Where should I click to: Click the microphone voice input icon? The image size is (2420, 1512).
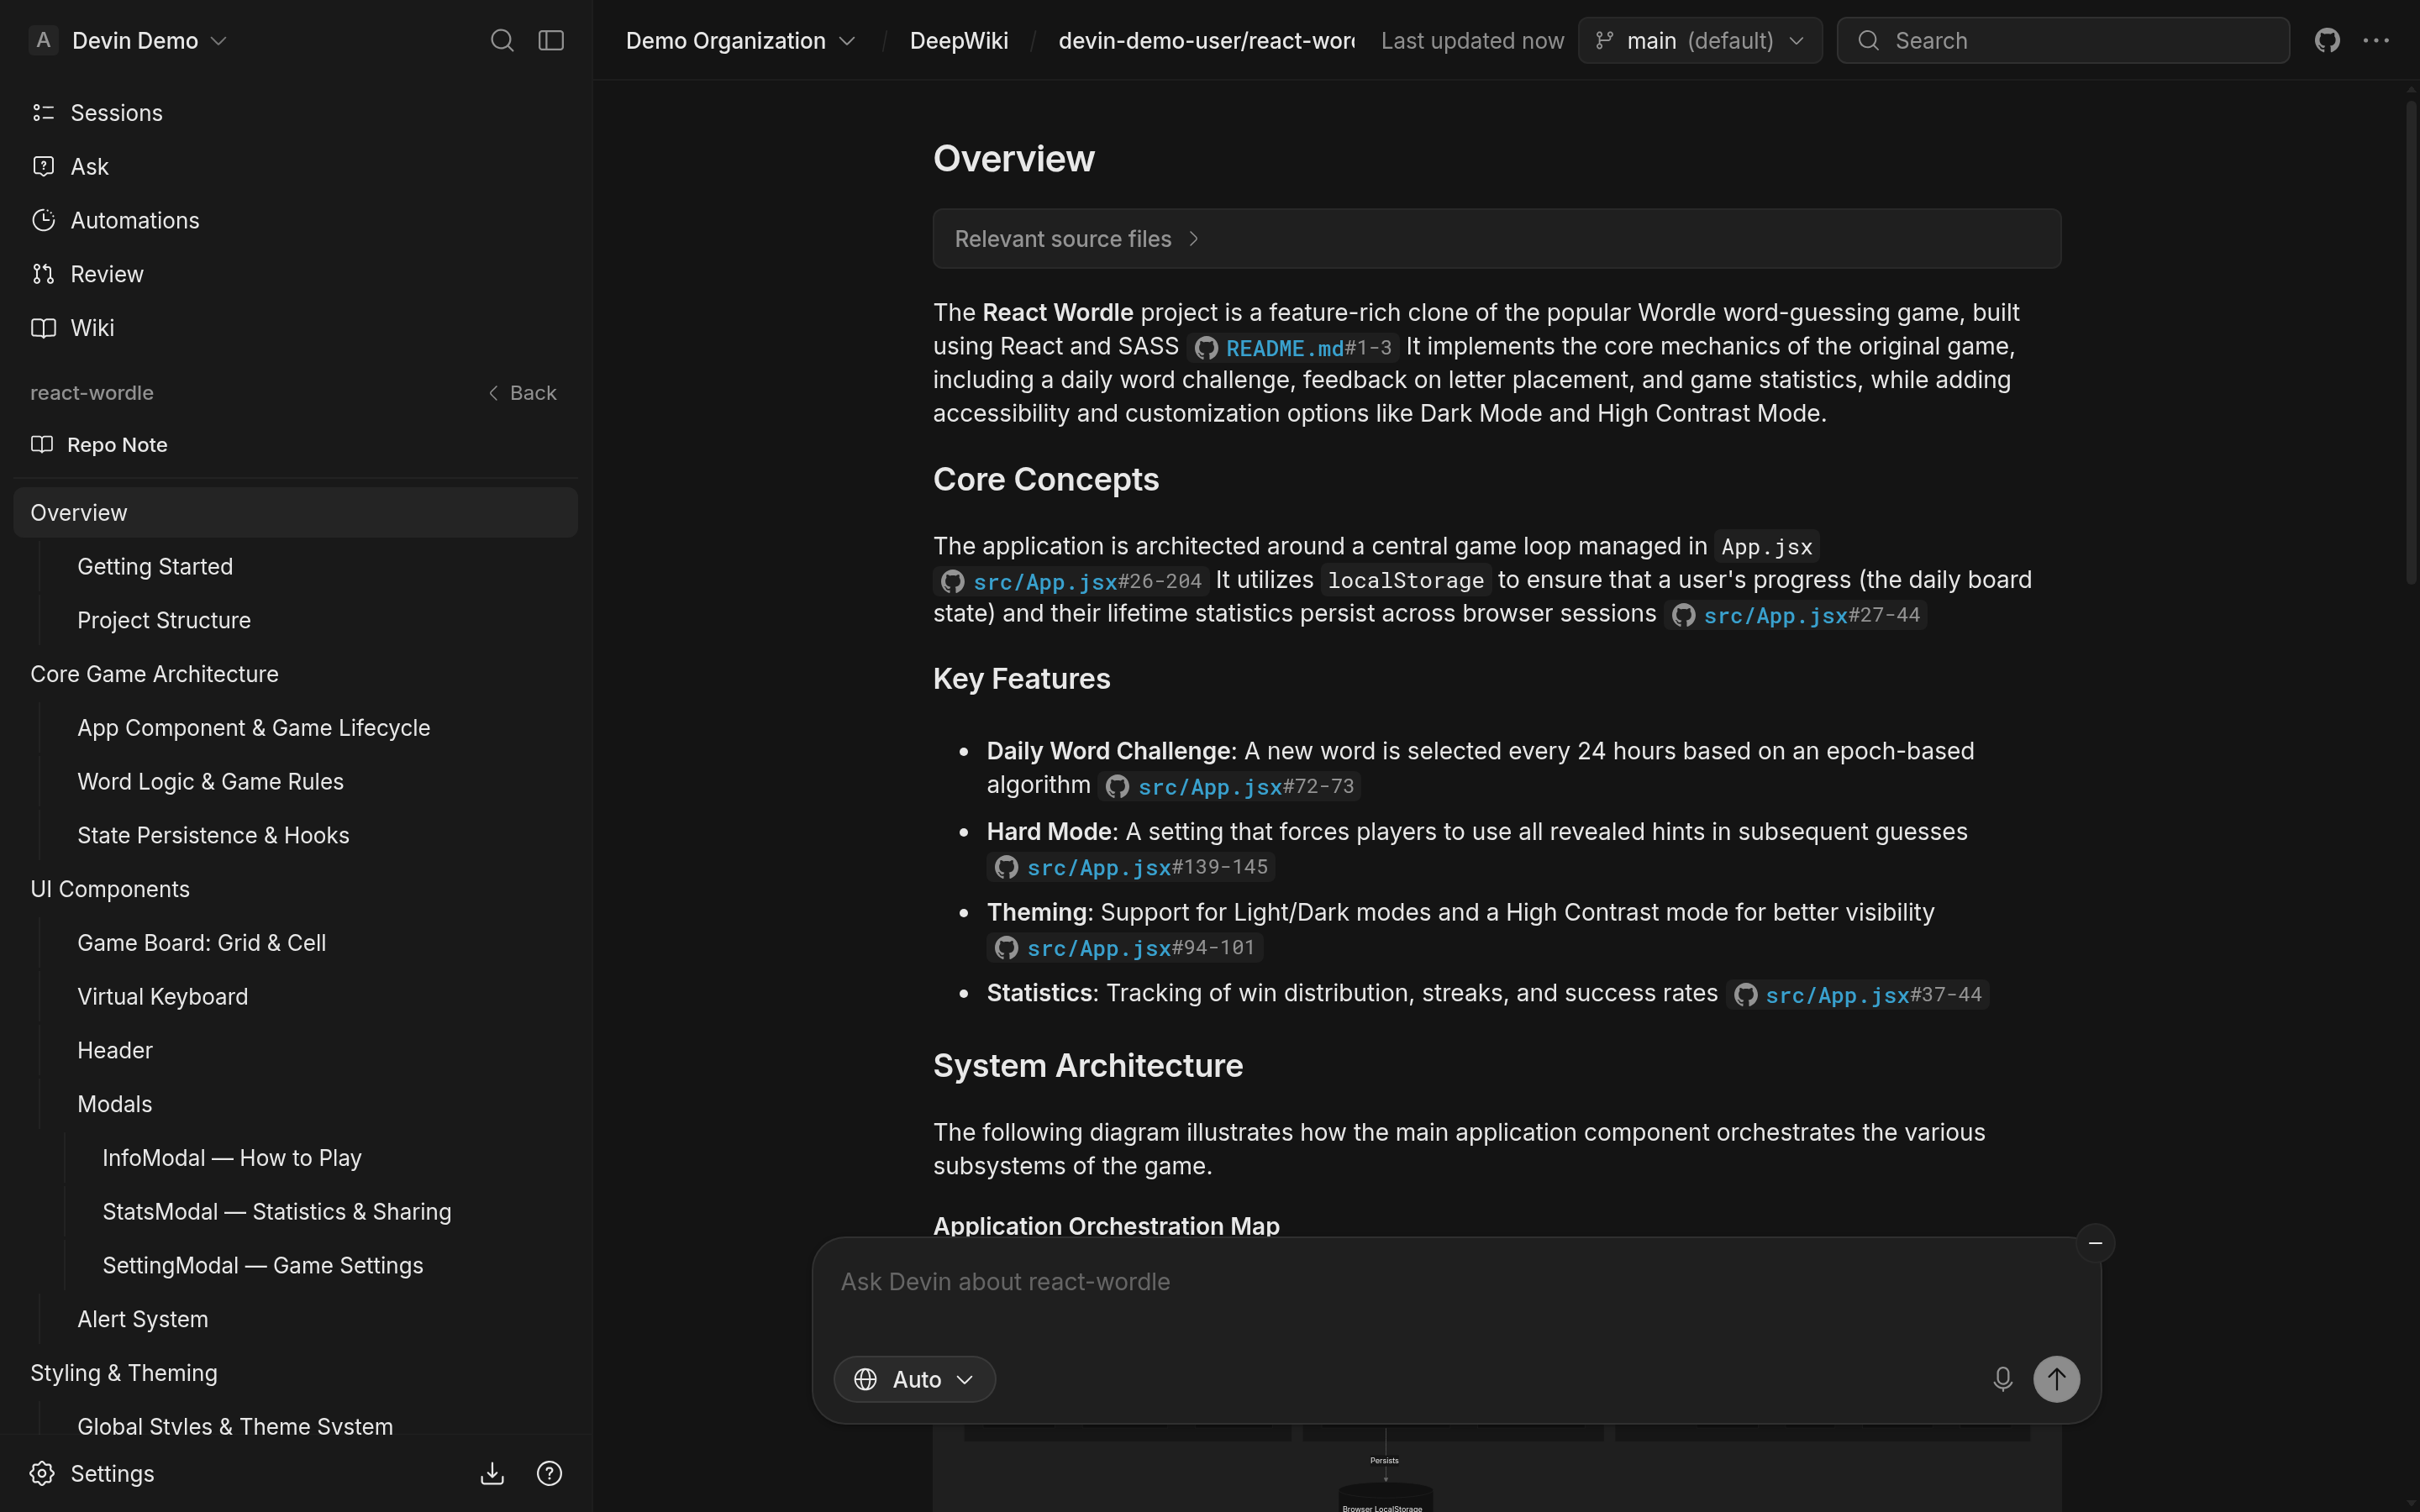(x=2002, y=1379)
